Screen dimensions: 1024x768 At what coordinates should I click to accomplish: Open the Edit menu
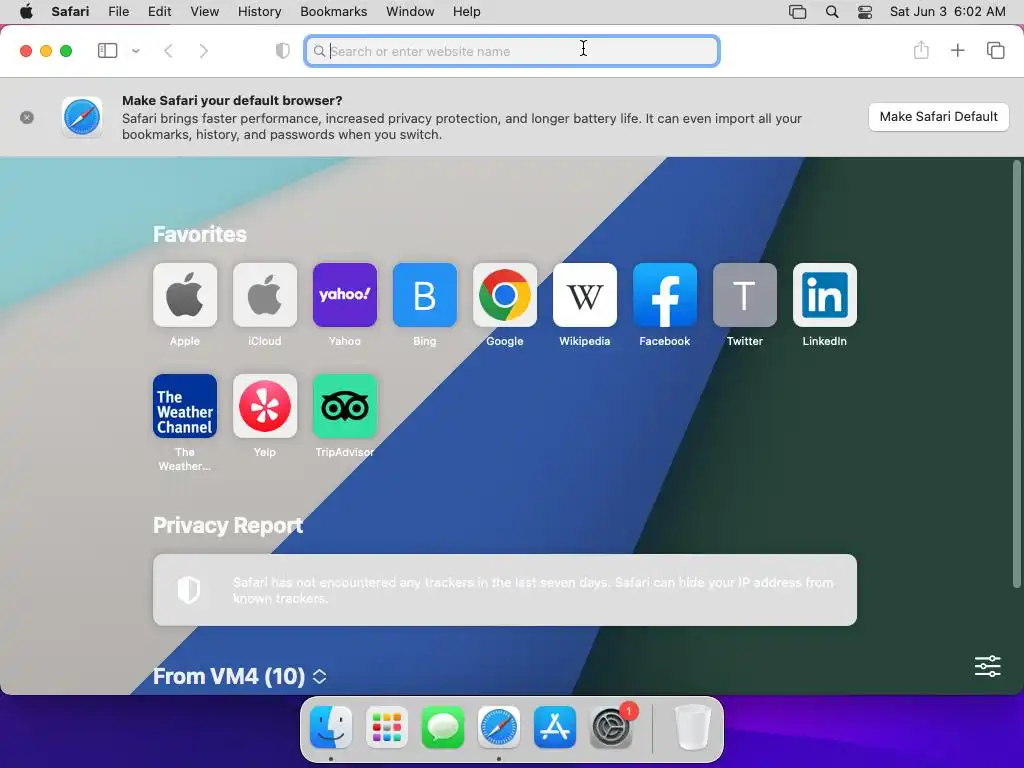tap(159, 12)
